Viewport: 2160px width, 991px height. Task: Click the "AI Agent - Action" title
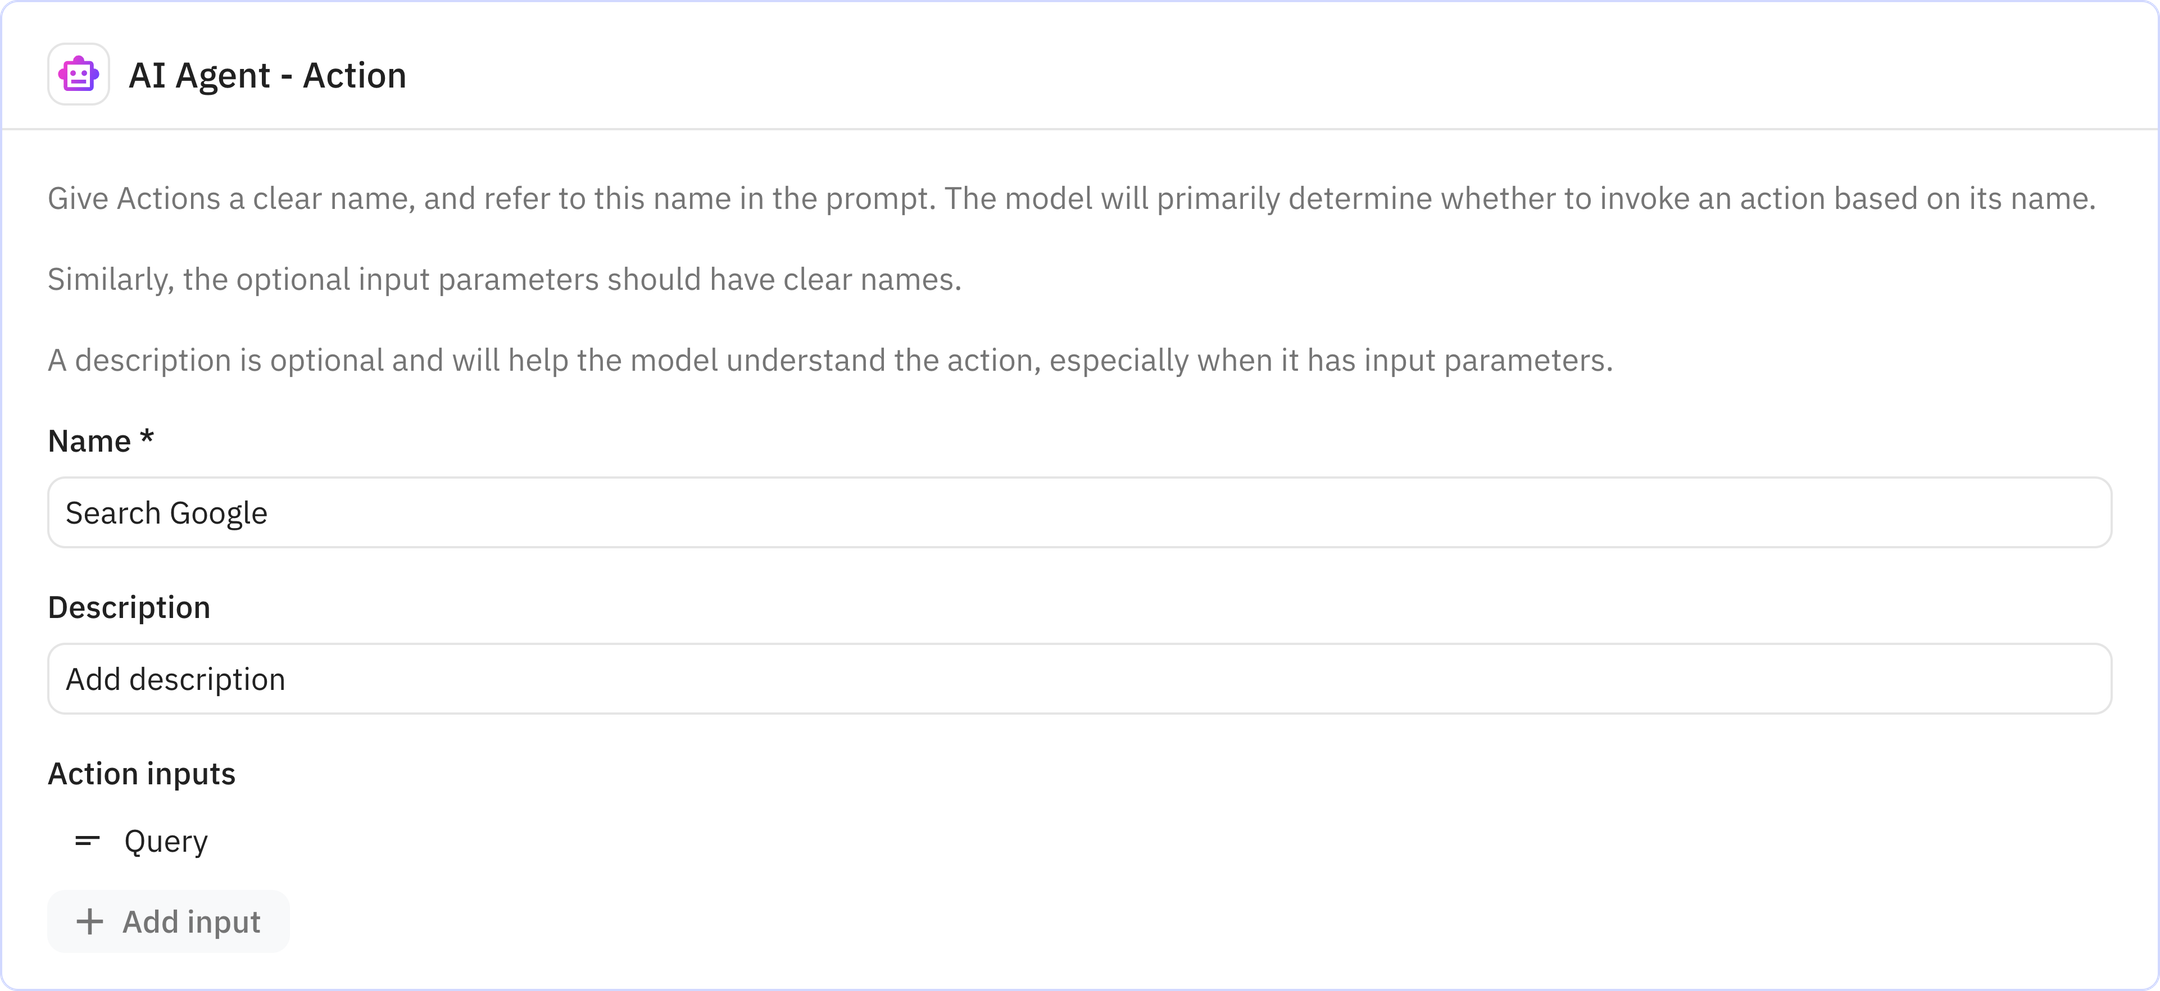coord(267,76)
